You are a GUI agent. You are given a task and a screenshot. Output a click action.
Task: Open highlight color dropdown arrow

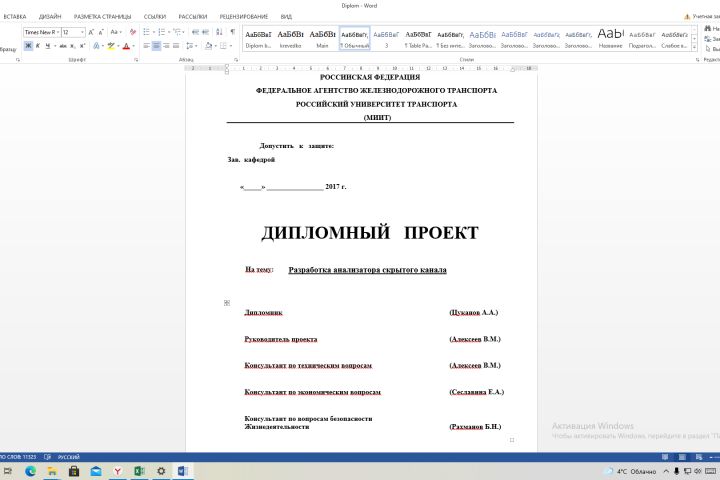click(118, 45)
